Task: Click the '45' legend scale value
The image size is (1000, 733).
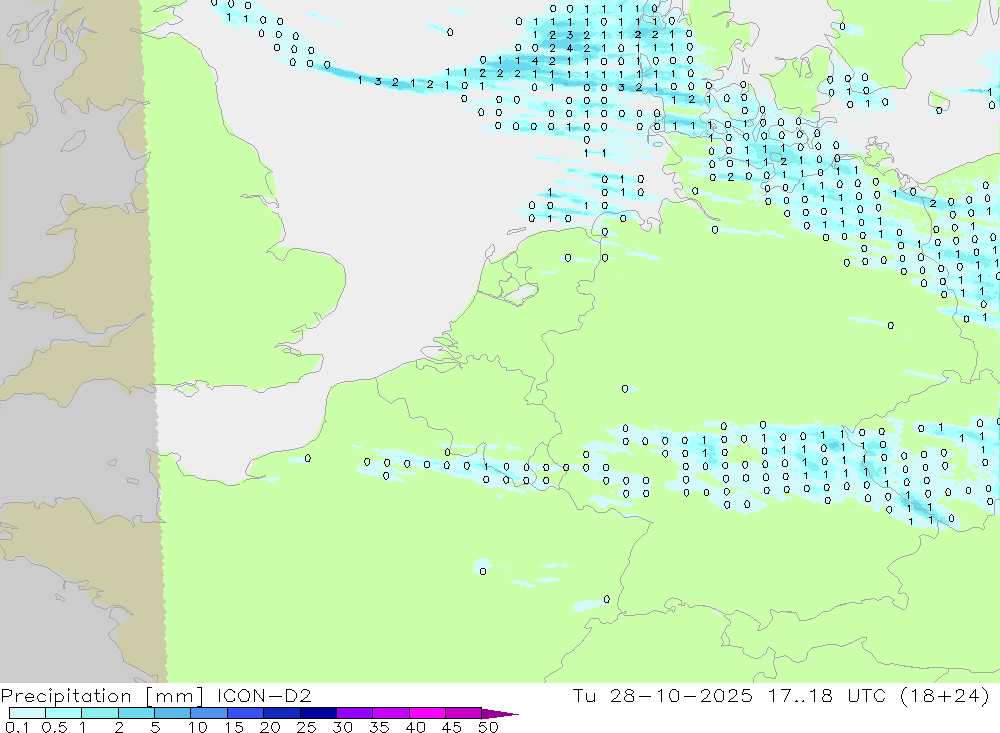Action: [x=452, y=727]
